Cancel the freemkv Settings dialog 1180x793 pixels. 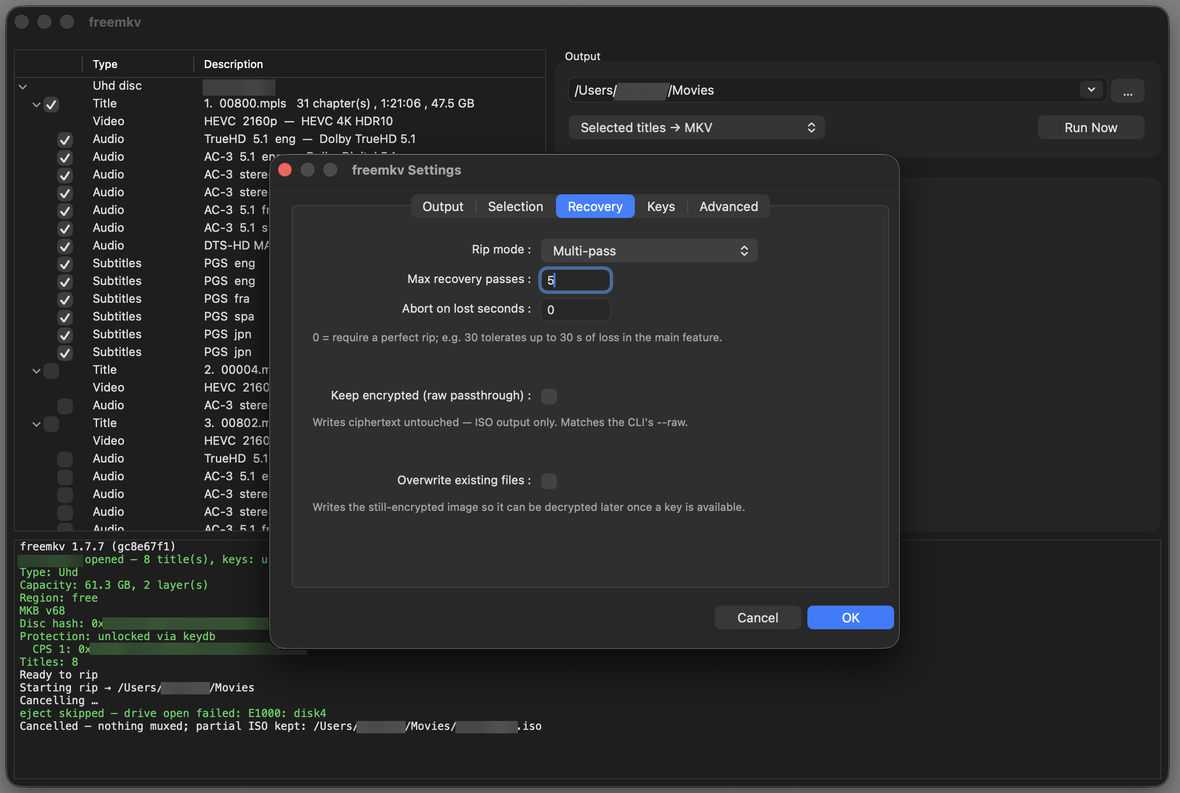point(757,618)
